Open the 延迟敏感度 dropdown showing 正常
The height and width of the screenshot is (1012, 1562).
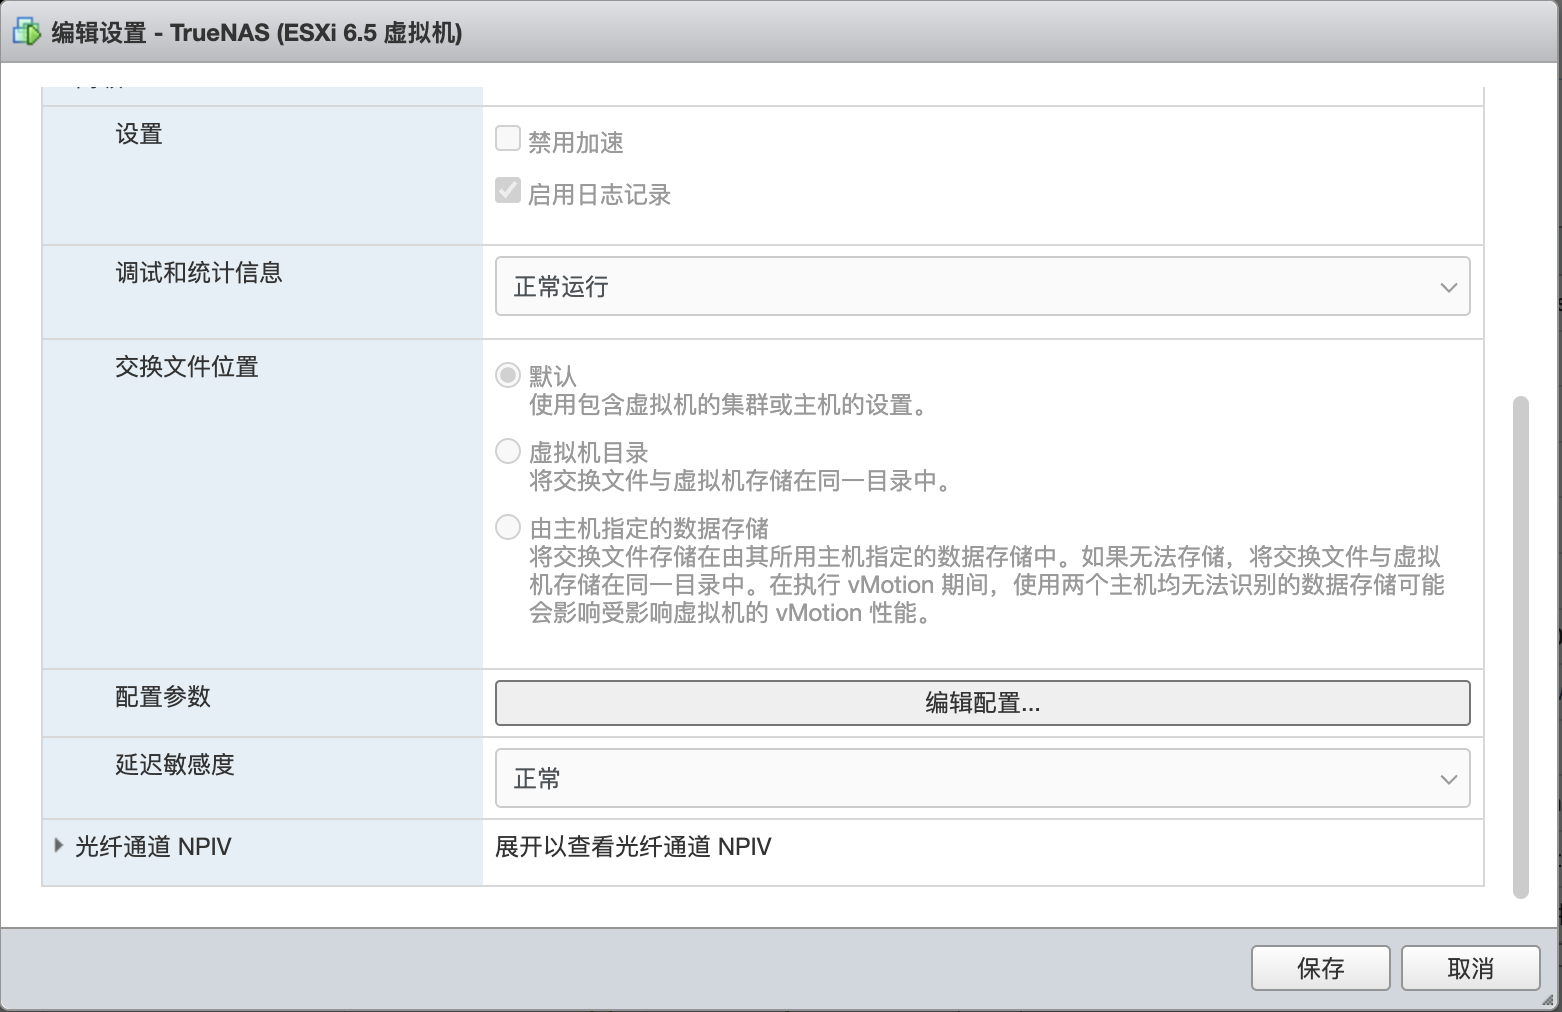click(982, 778)
